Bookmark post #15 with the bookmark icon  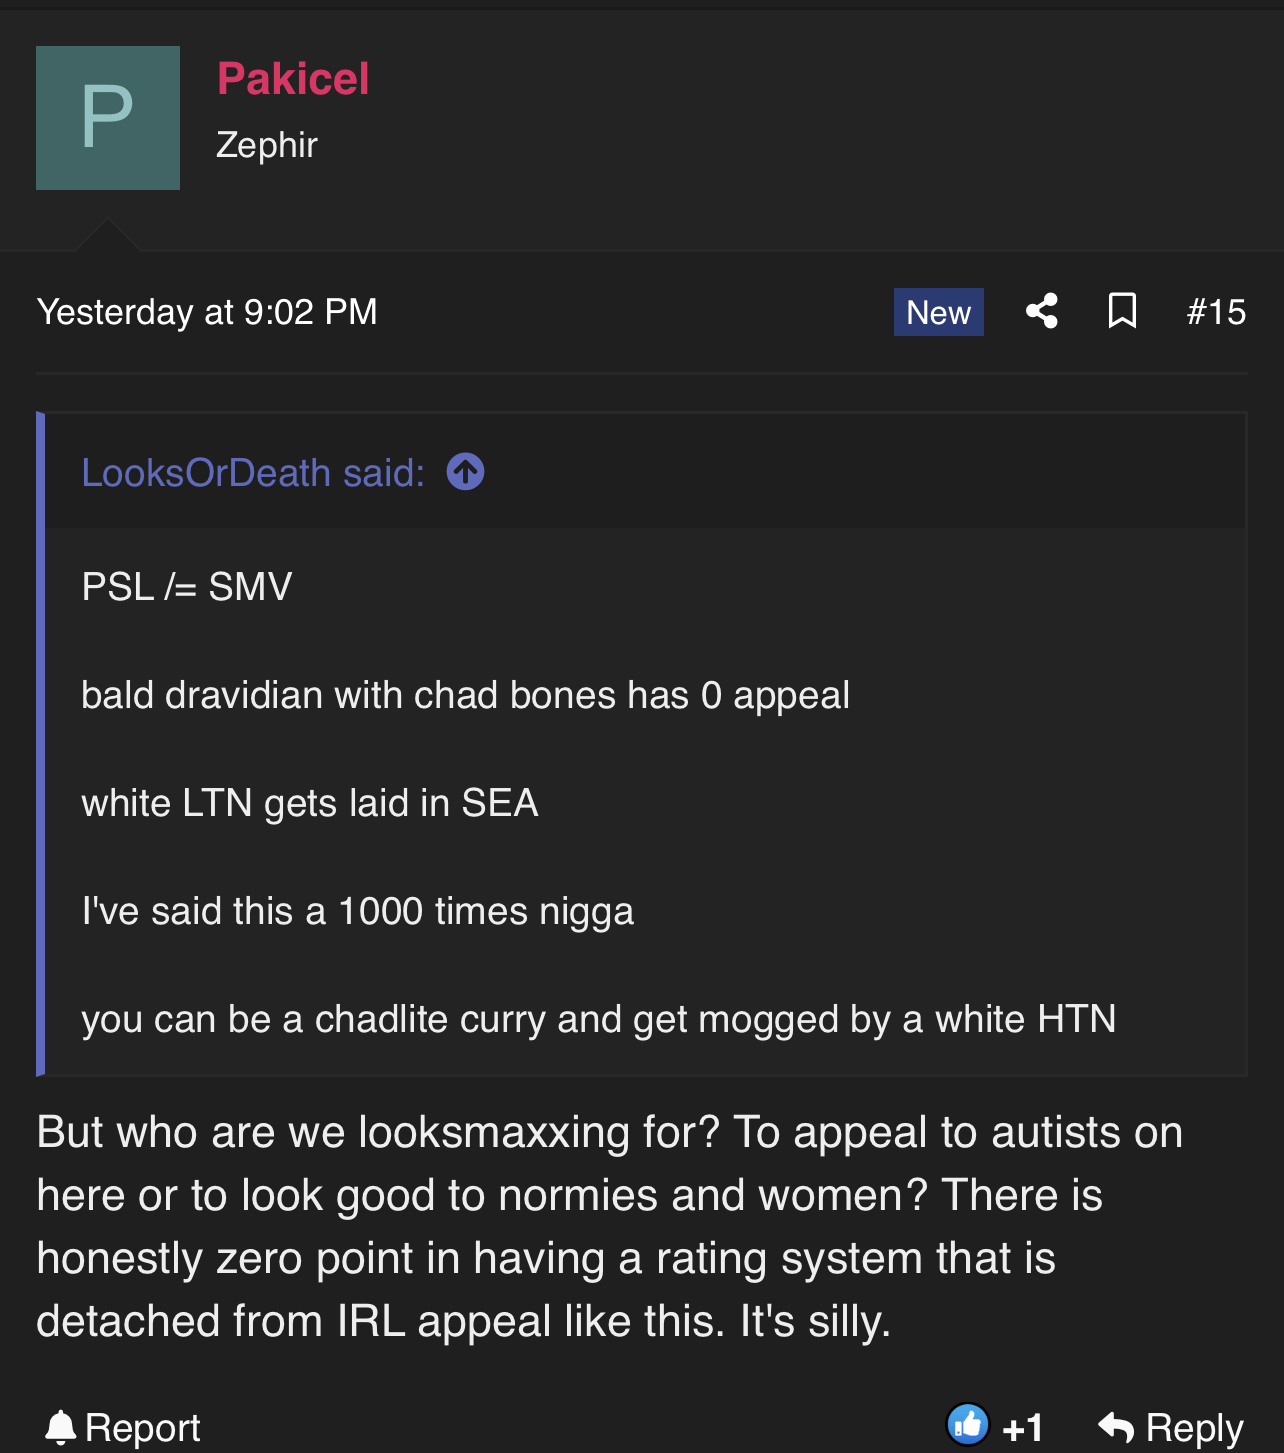point(1122,311)
